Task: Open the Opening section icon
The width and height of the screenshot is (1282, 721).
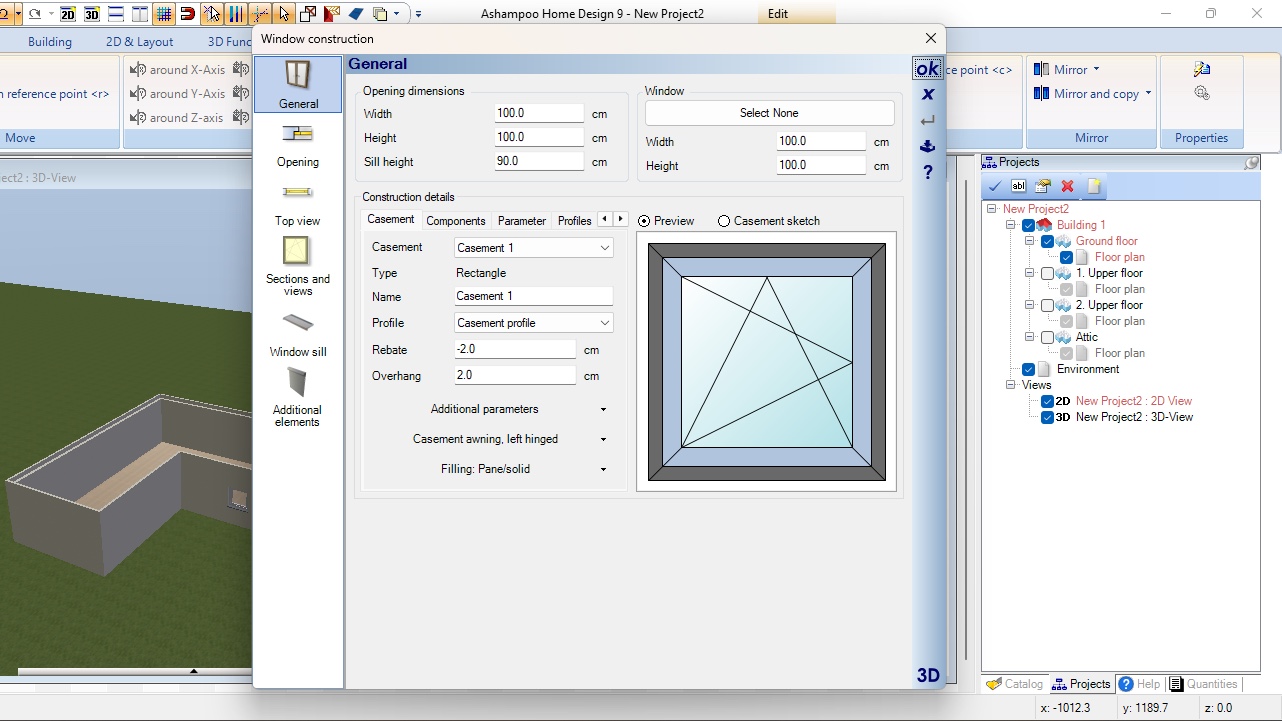Action: point(298,134)
